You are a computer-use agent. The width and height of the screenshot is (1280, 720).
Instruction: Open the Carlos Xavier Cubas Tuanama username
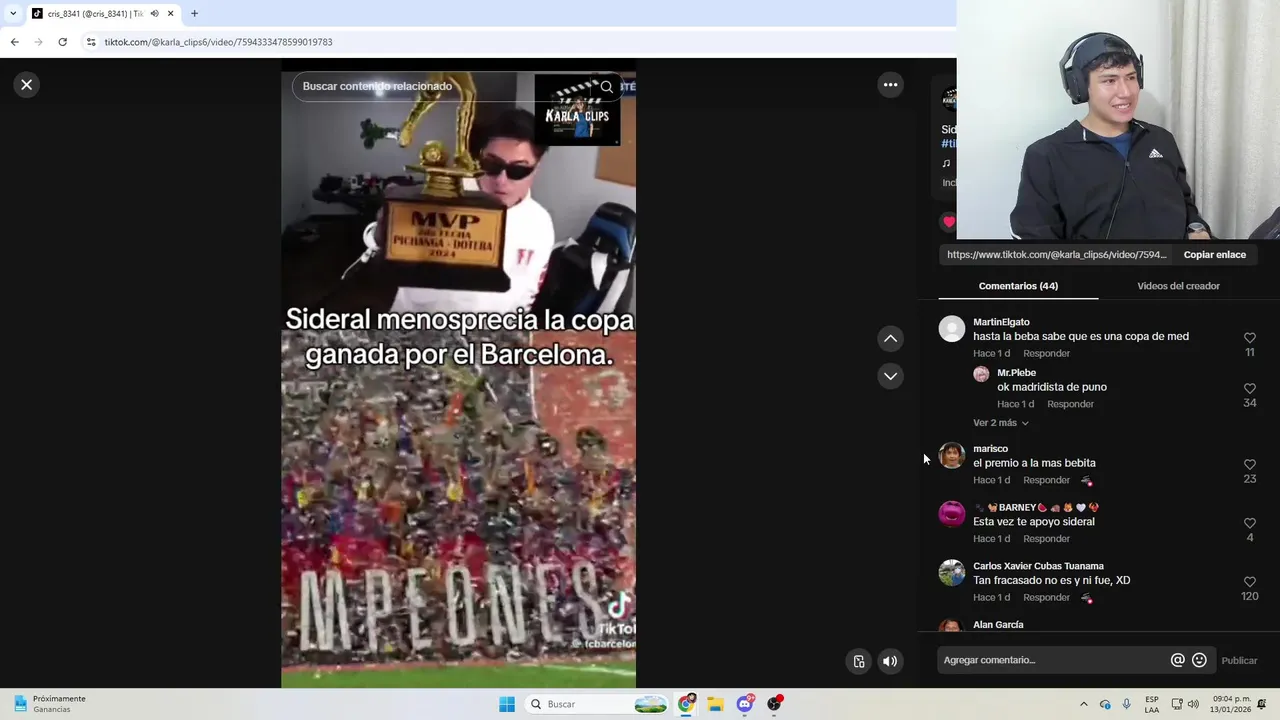coord(1038,566)
